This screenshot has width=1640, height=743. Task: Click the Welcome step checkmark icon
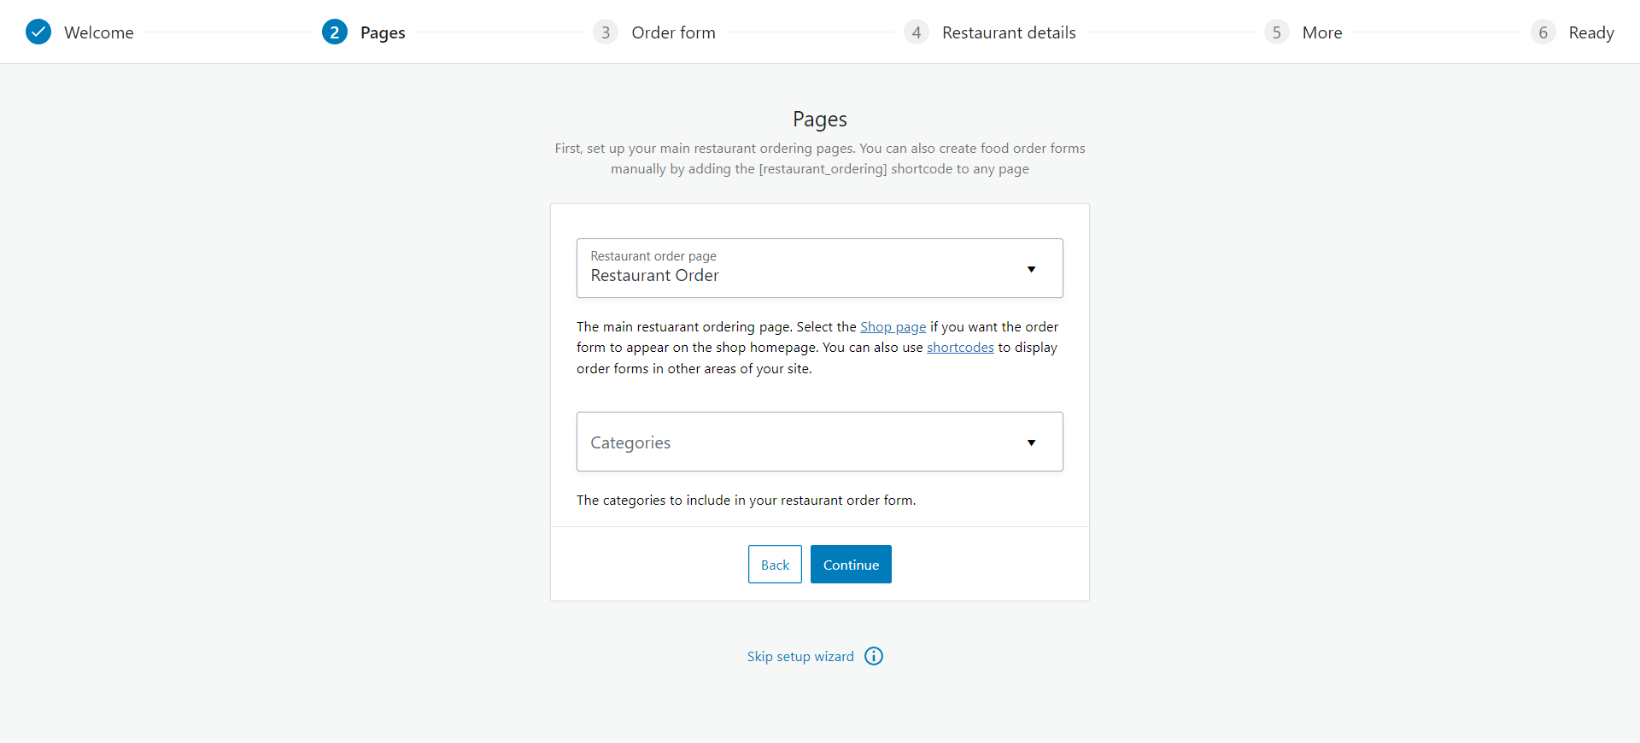[x=38, y=32]
